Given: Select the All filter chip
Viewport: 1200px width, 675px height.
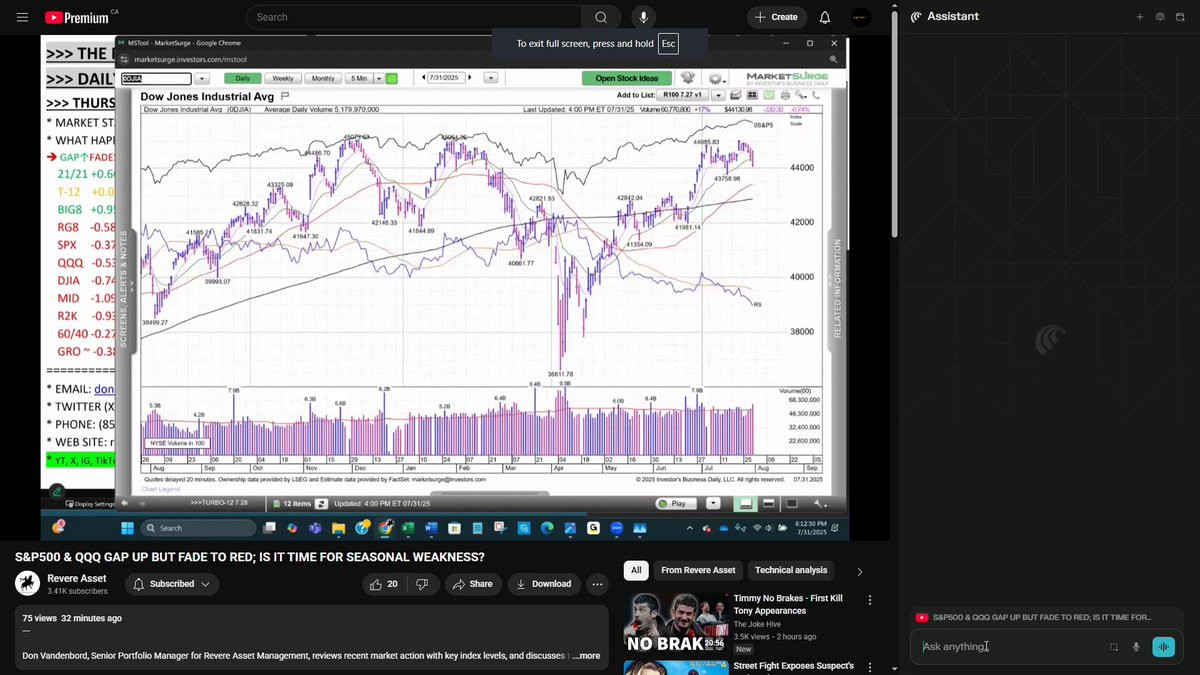Looking at the screenshot, I should pyautogui.click(x=636, y=570).
